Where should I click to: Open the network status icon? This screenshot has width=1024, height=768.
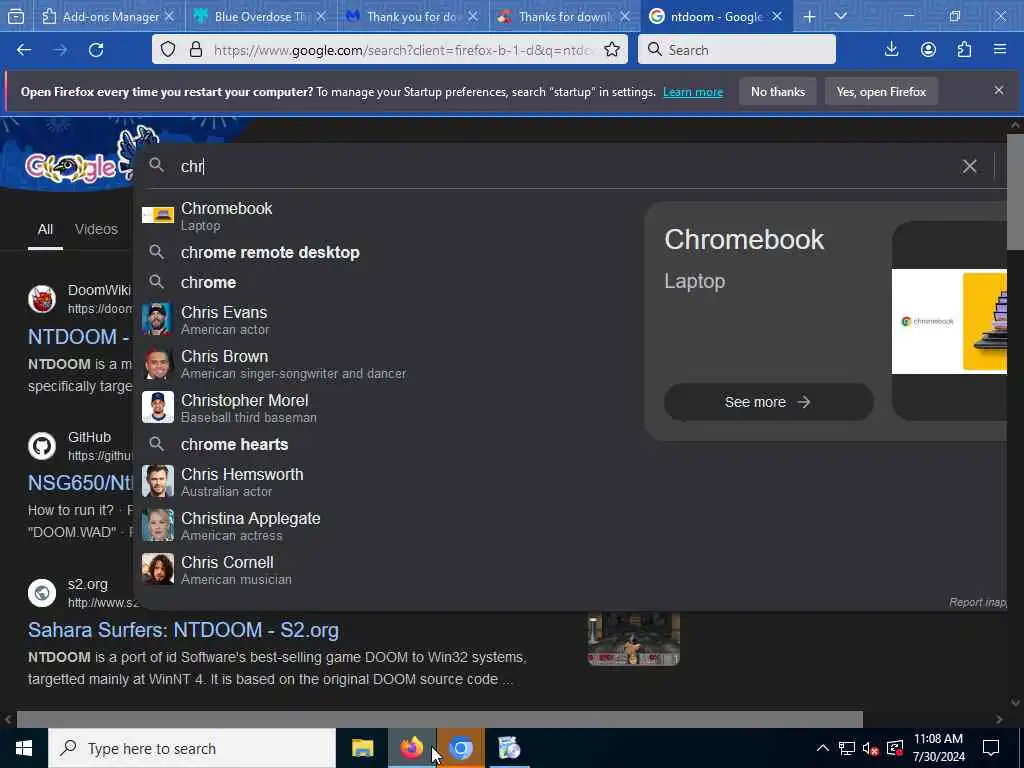(x=846, y=748)
